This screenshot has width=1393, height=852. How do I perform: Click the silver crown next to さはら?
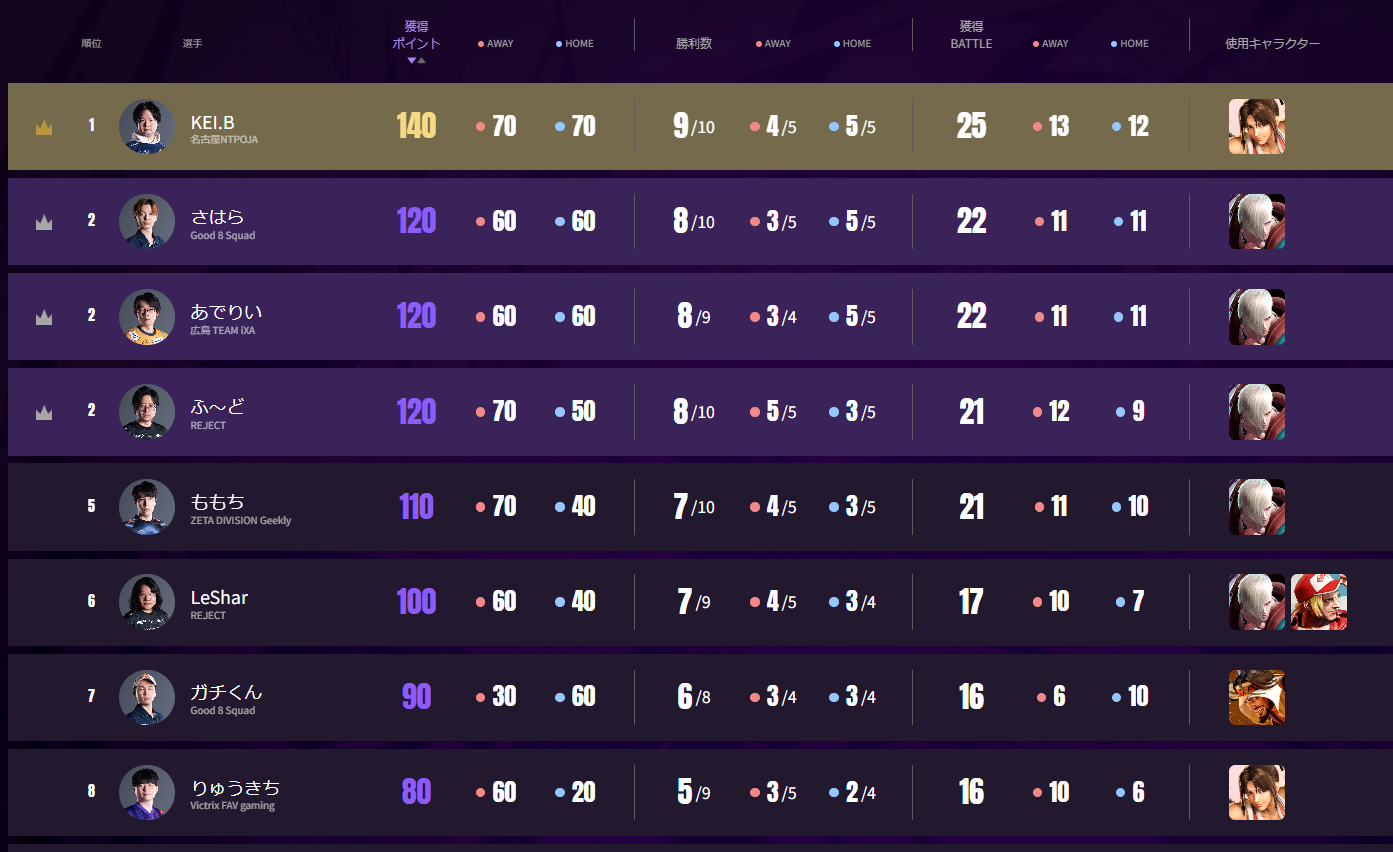(x=44, y=223)
